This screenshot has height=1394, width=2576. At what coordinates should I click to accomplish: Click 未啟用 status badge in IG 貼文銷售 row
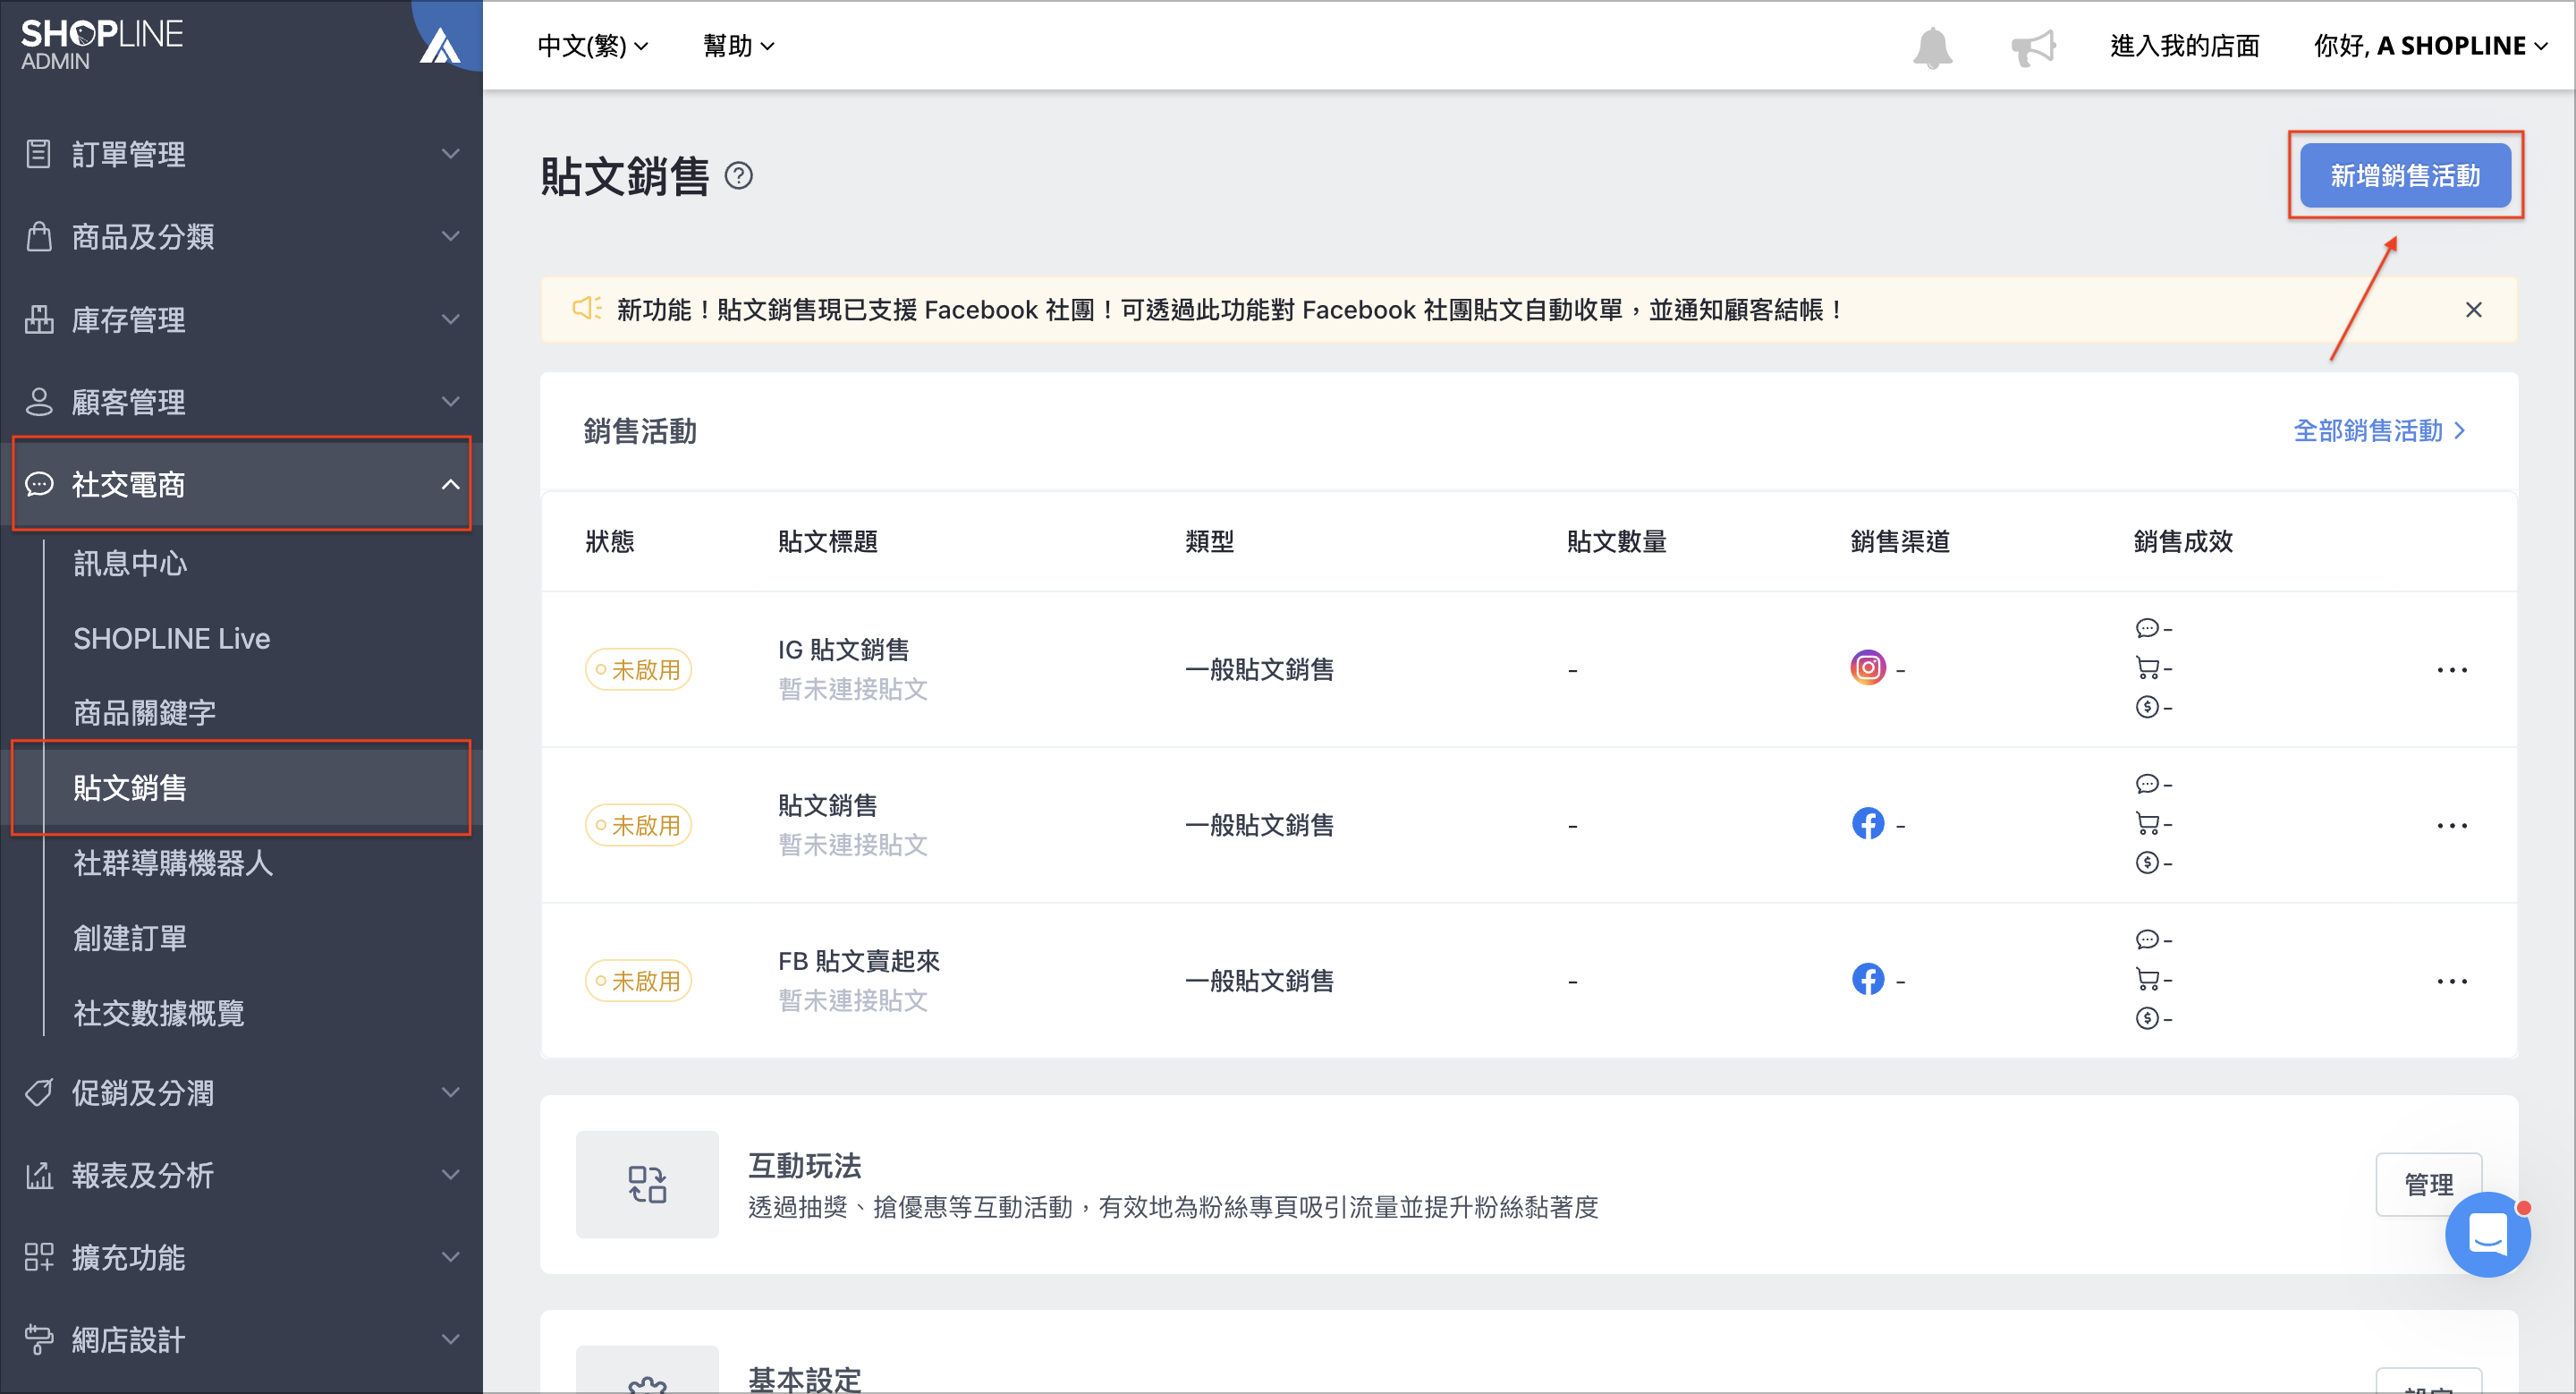[638, 669]
